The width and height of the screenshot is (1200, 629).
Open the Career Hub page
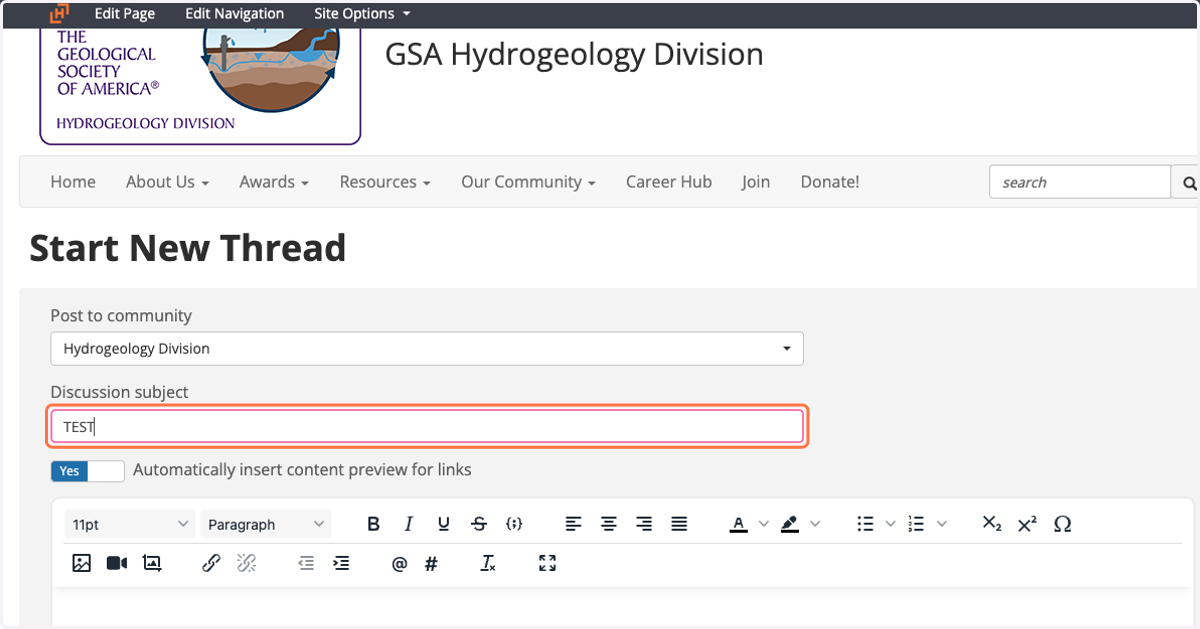[x=669, y=182]
